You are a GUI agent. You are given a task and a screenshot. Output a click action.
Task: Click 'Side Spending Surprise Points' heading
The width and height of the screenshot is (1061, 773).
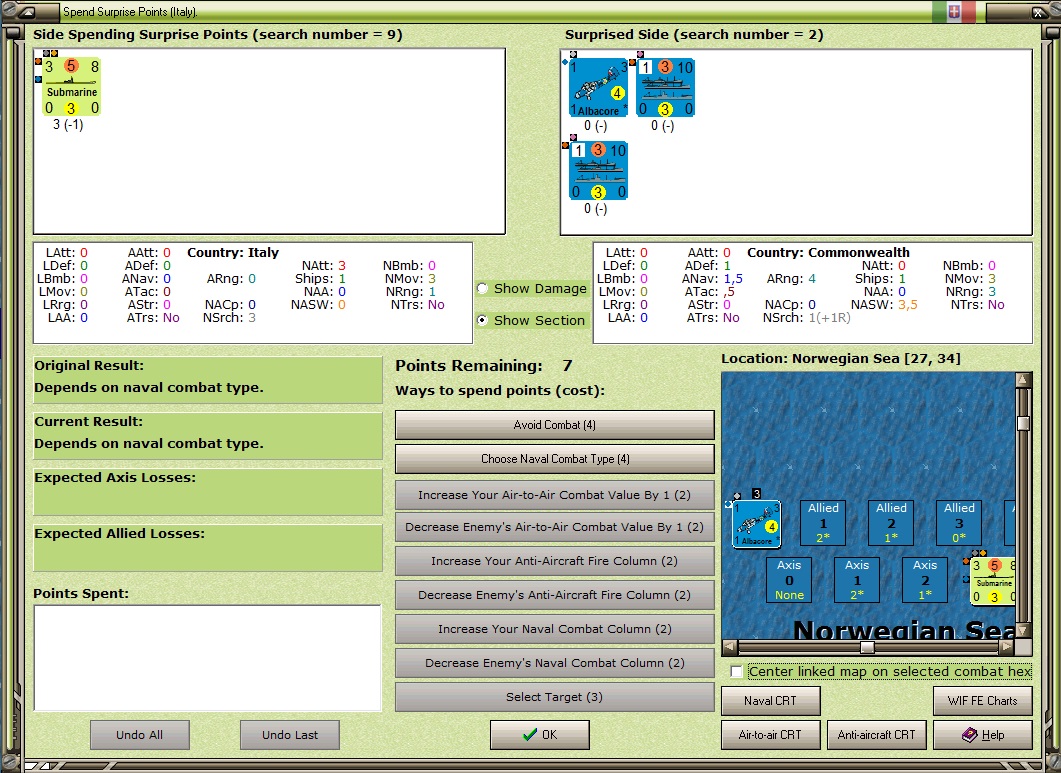click(218, 35)
